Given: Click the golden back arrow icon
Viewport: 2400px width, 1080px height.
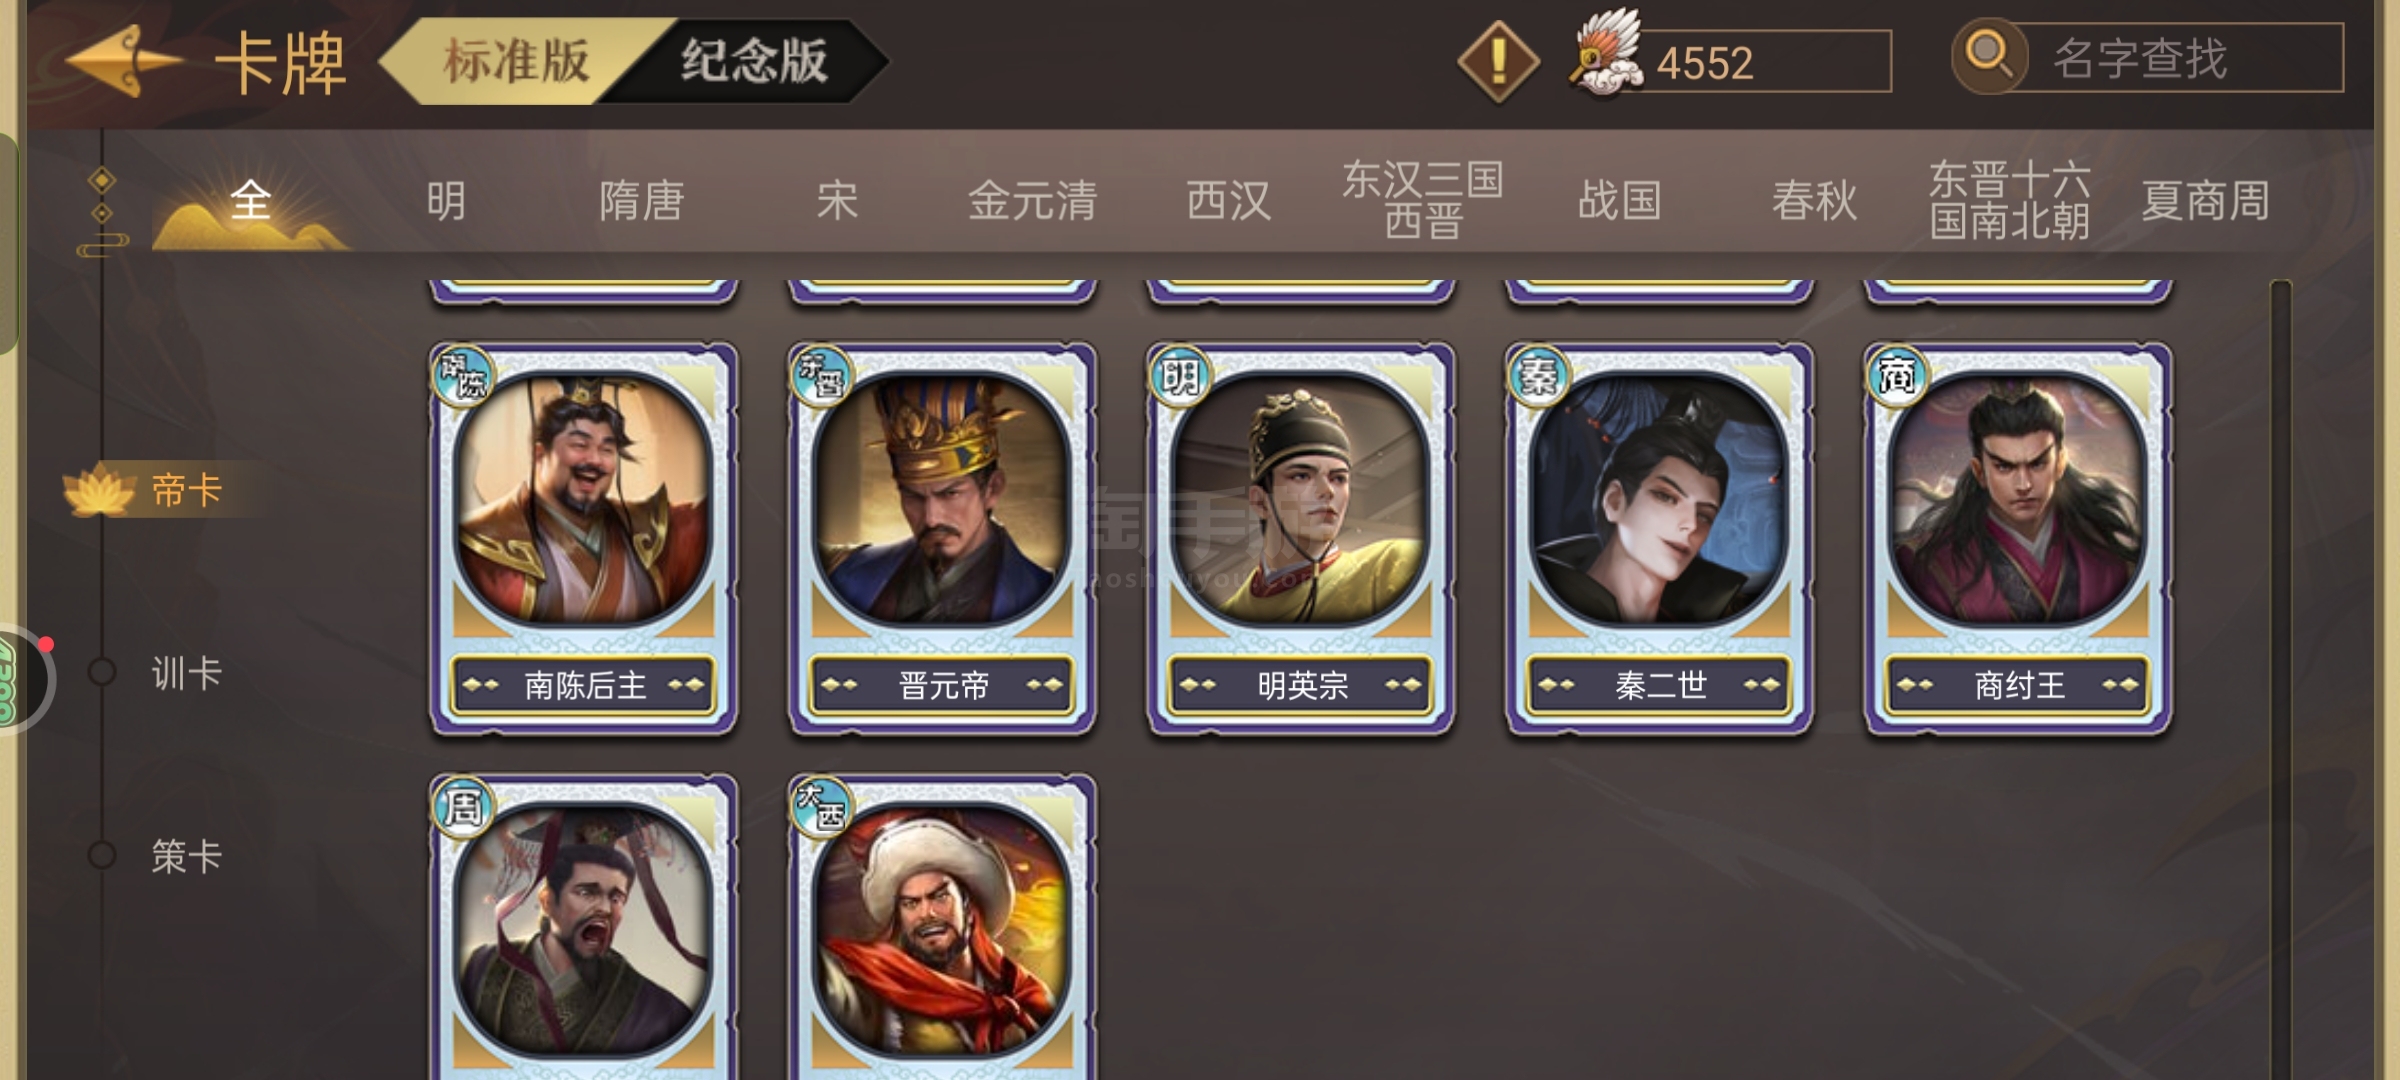Looking at the screenshot, I should pos(122,62).
